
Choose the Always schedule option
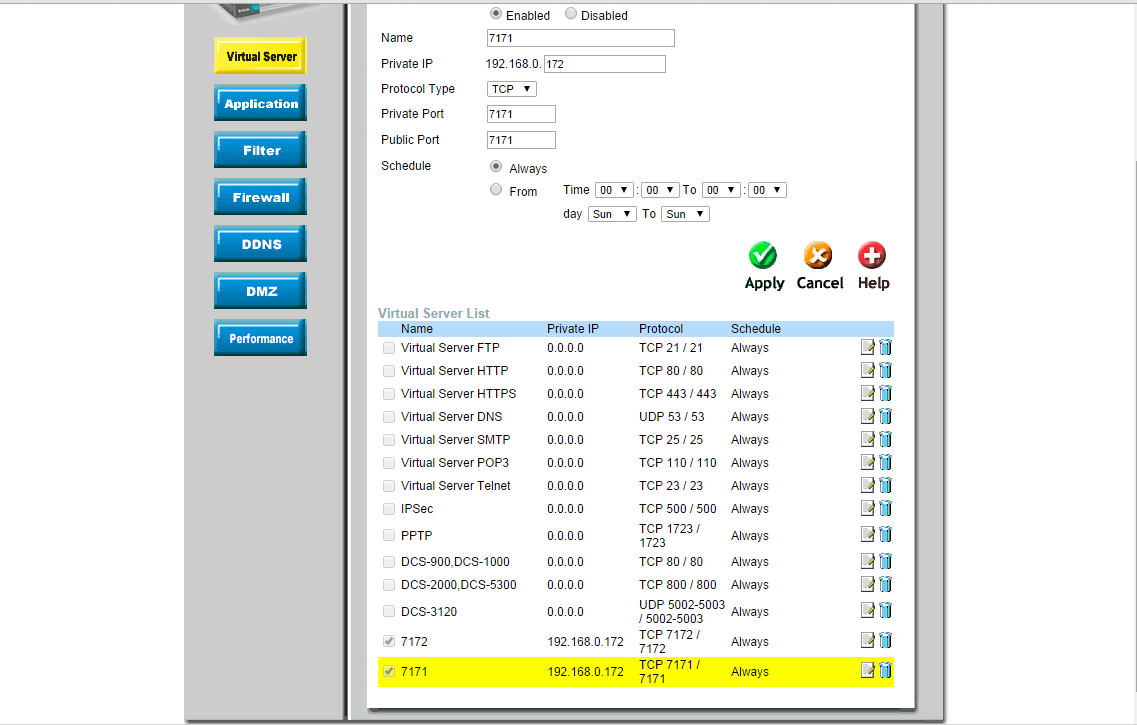(x=496, y=167)
